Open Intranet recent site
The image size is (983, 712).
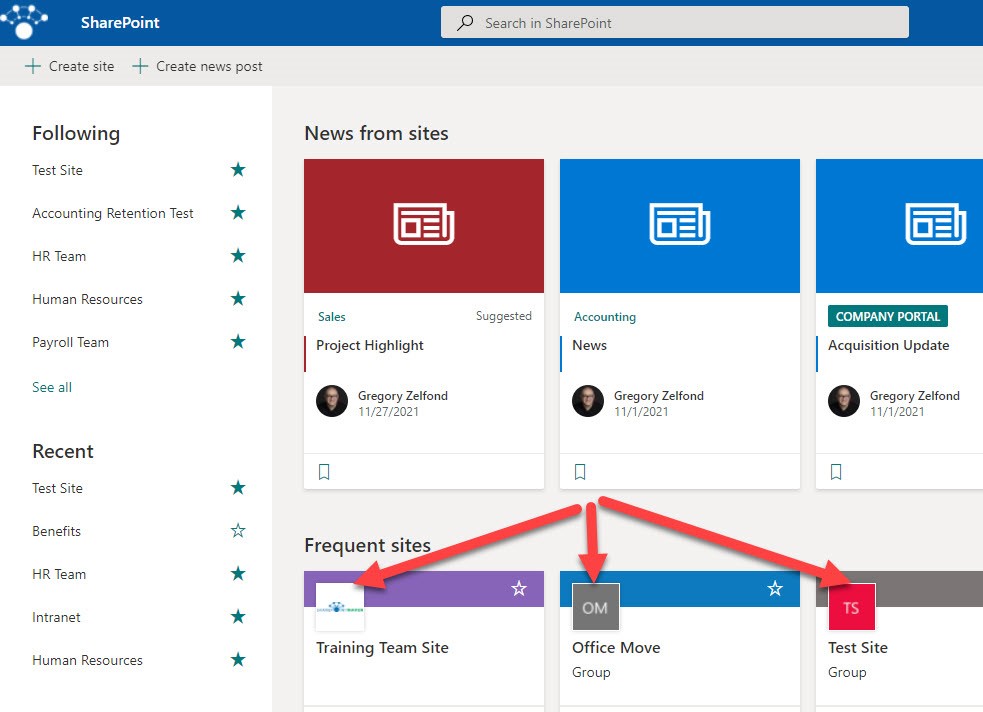[56, 617]
